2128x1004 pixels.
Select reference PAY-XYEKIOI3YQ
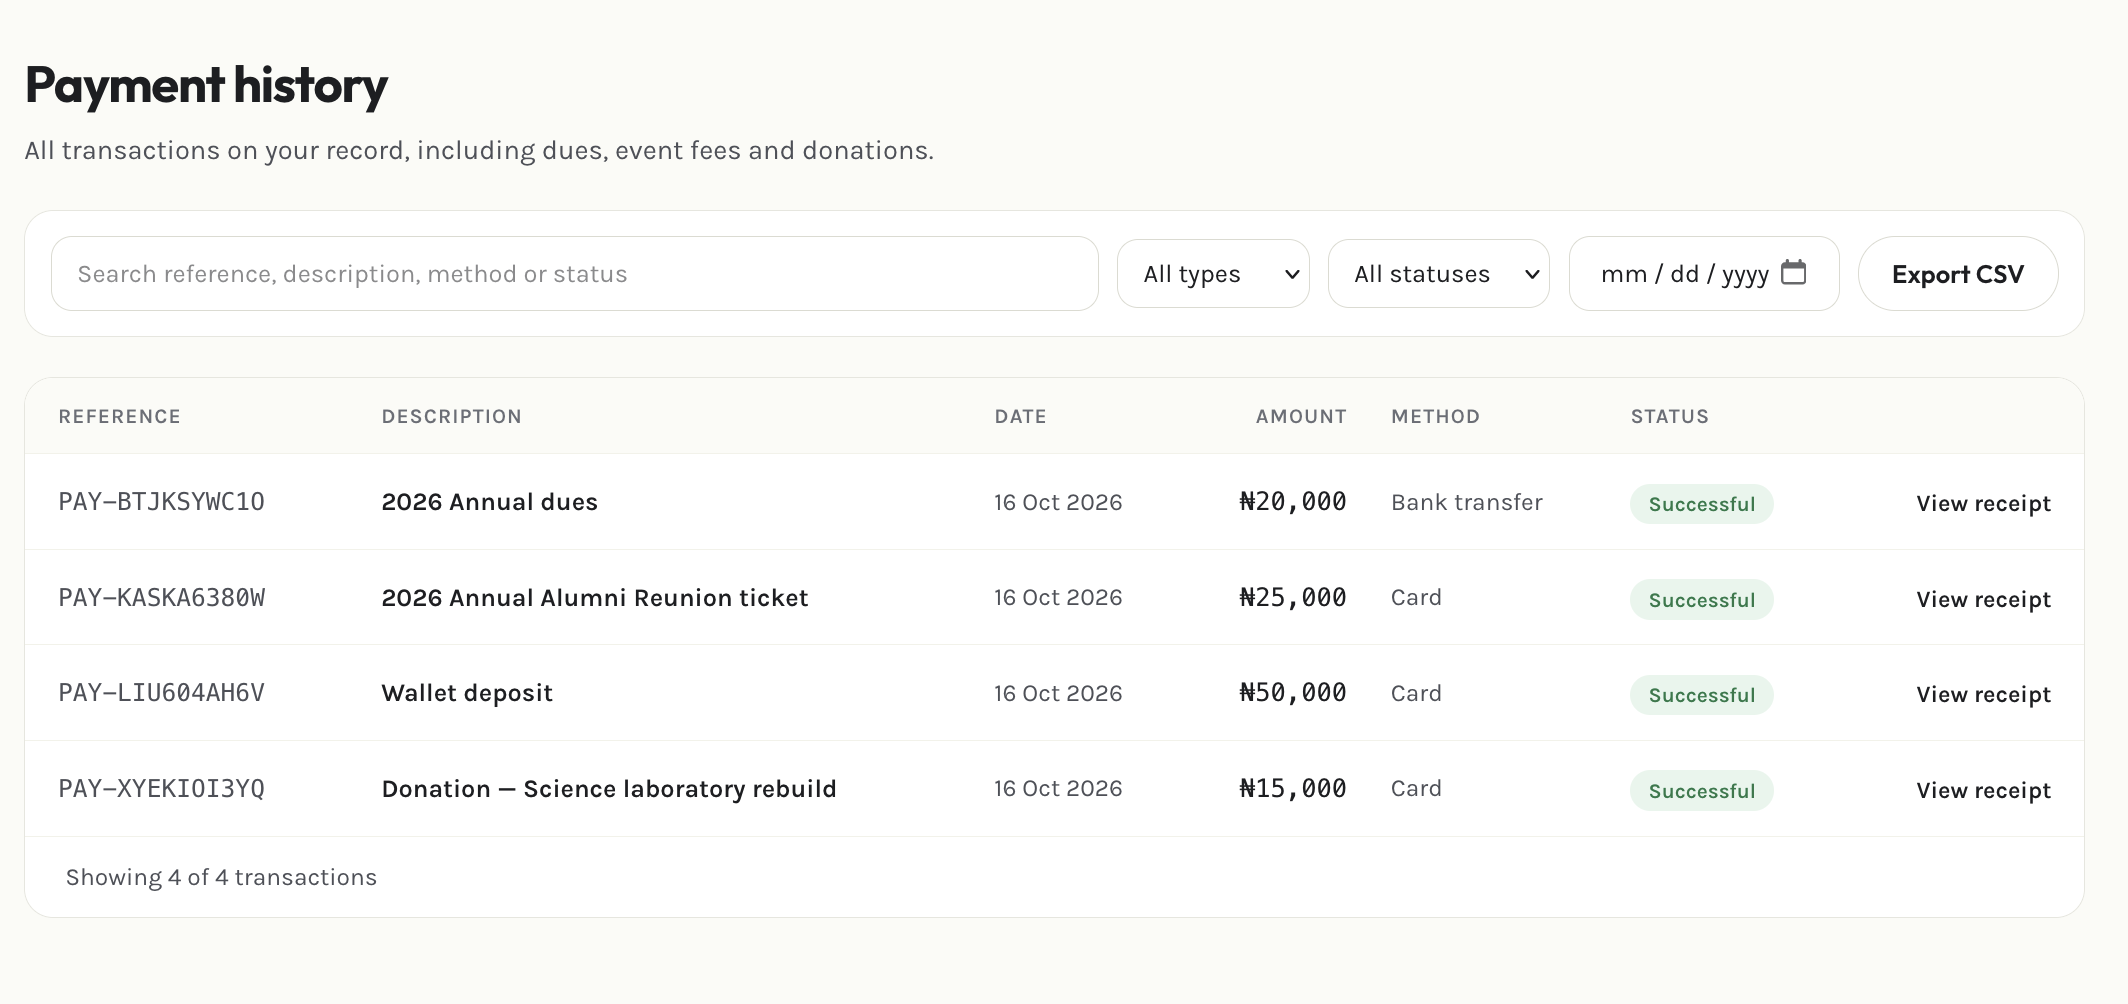tap(162, 789)
